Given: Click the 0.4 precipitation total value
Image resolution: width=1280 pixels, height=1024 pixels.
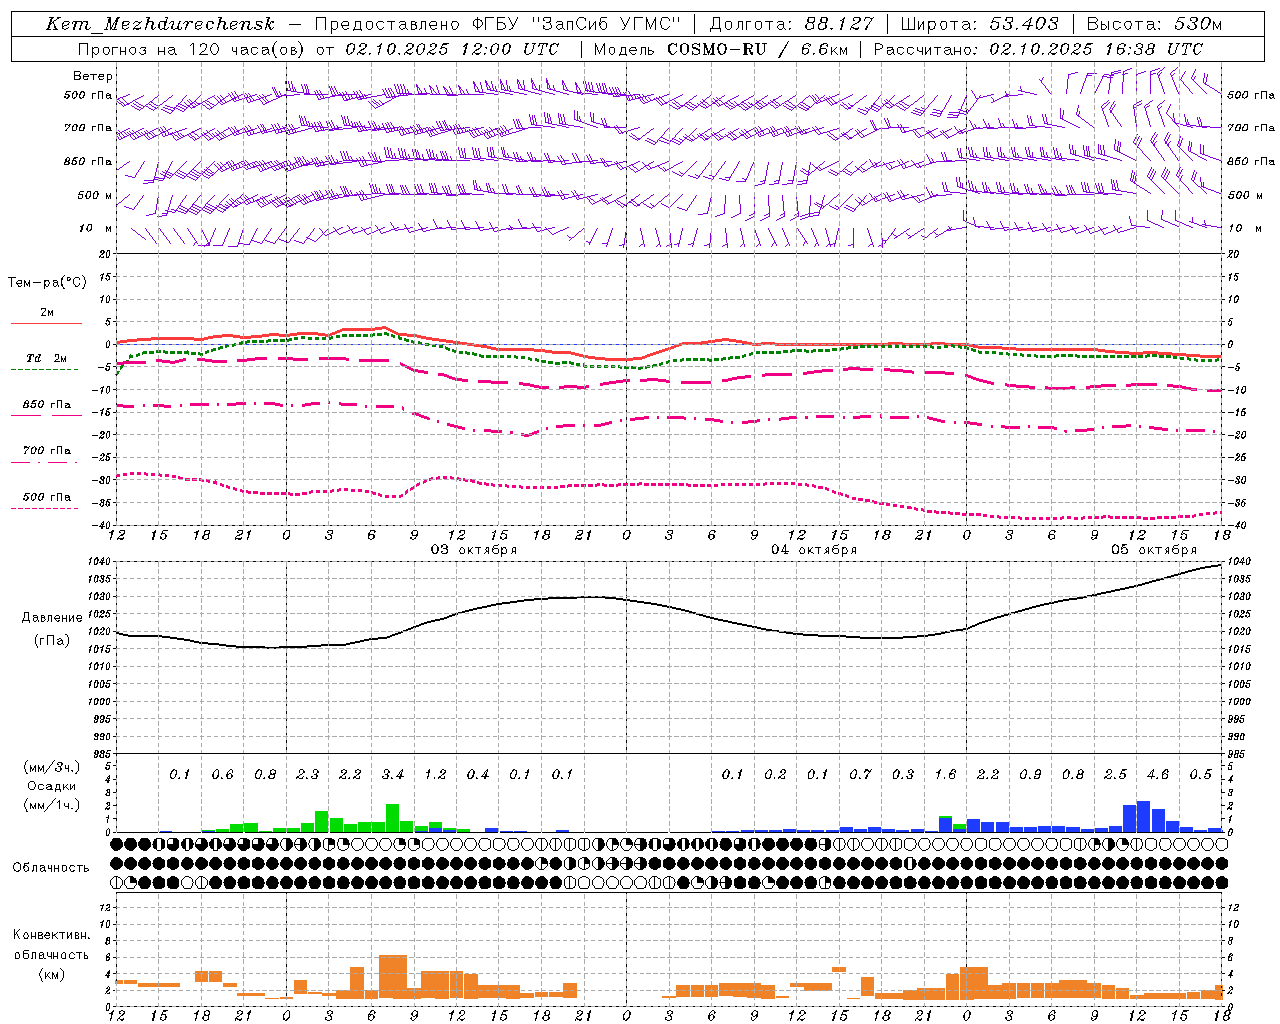Looking at the screenshot, I should 478,775.
